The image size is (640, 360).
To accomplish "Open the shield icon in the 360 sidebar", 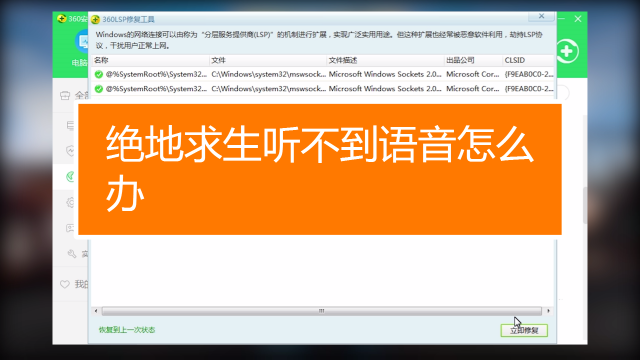I will pos(70,151).
